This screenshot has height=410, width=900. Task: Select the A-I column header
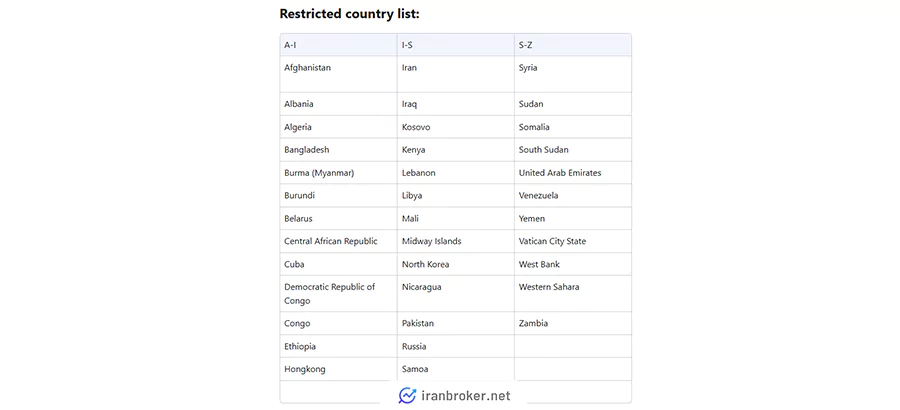[x=339, y=45]
